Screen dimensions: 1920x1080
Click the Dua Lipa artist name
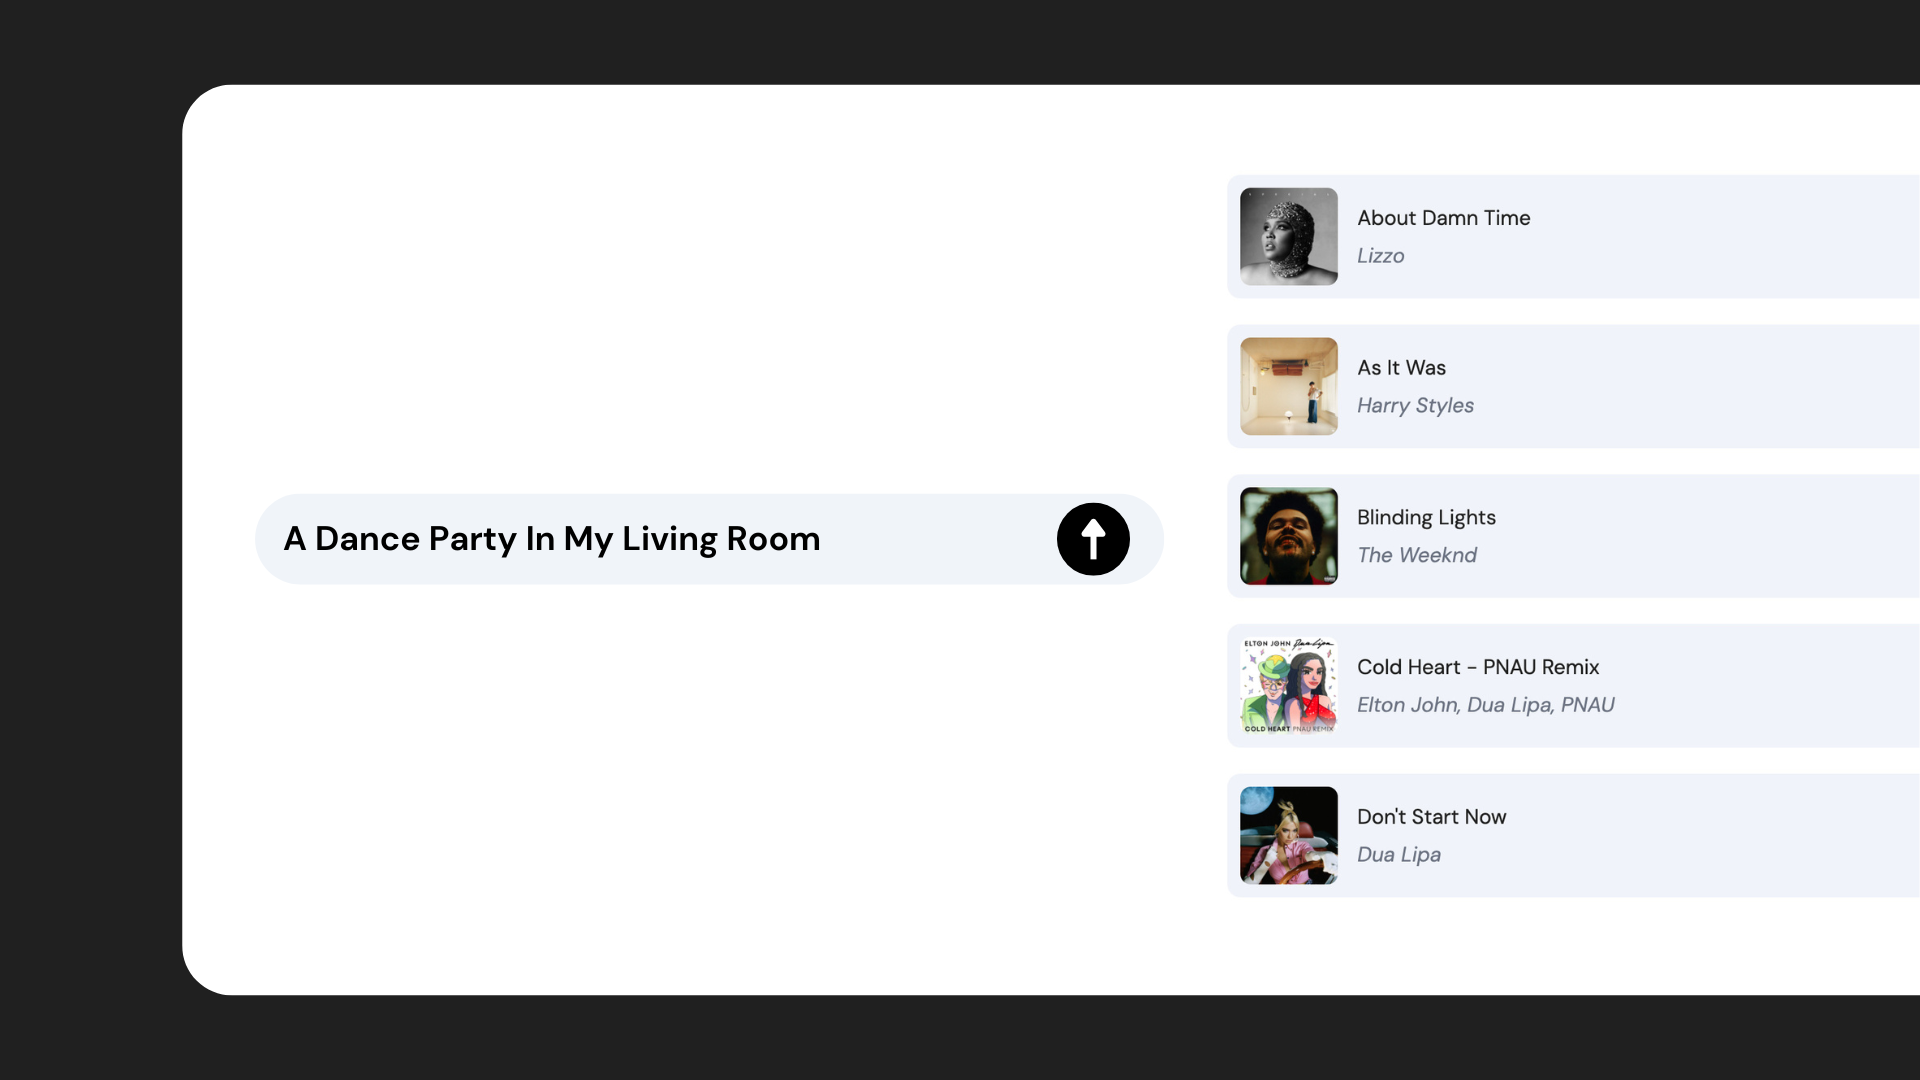[x=1398, y=855]
